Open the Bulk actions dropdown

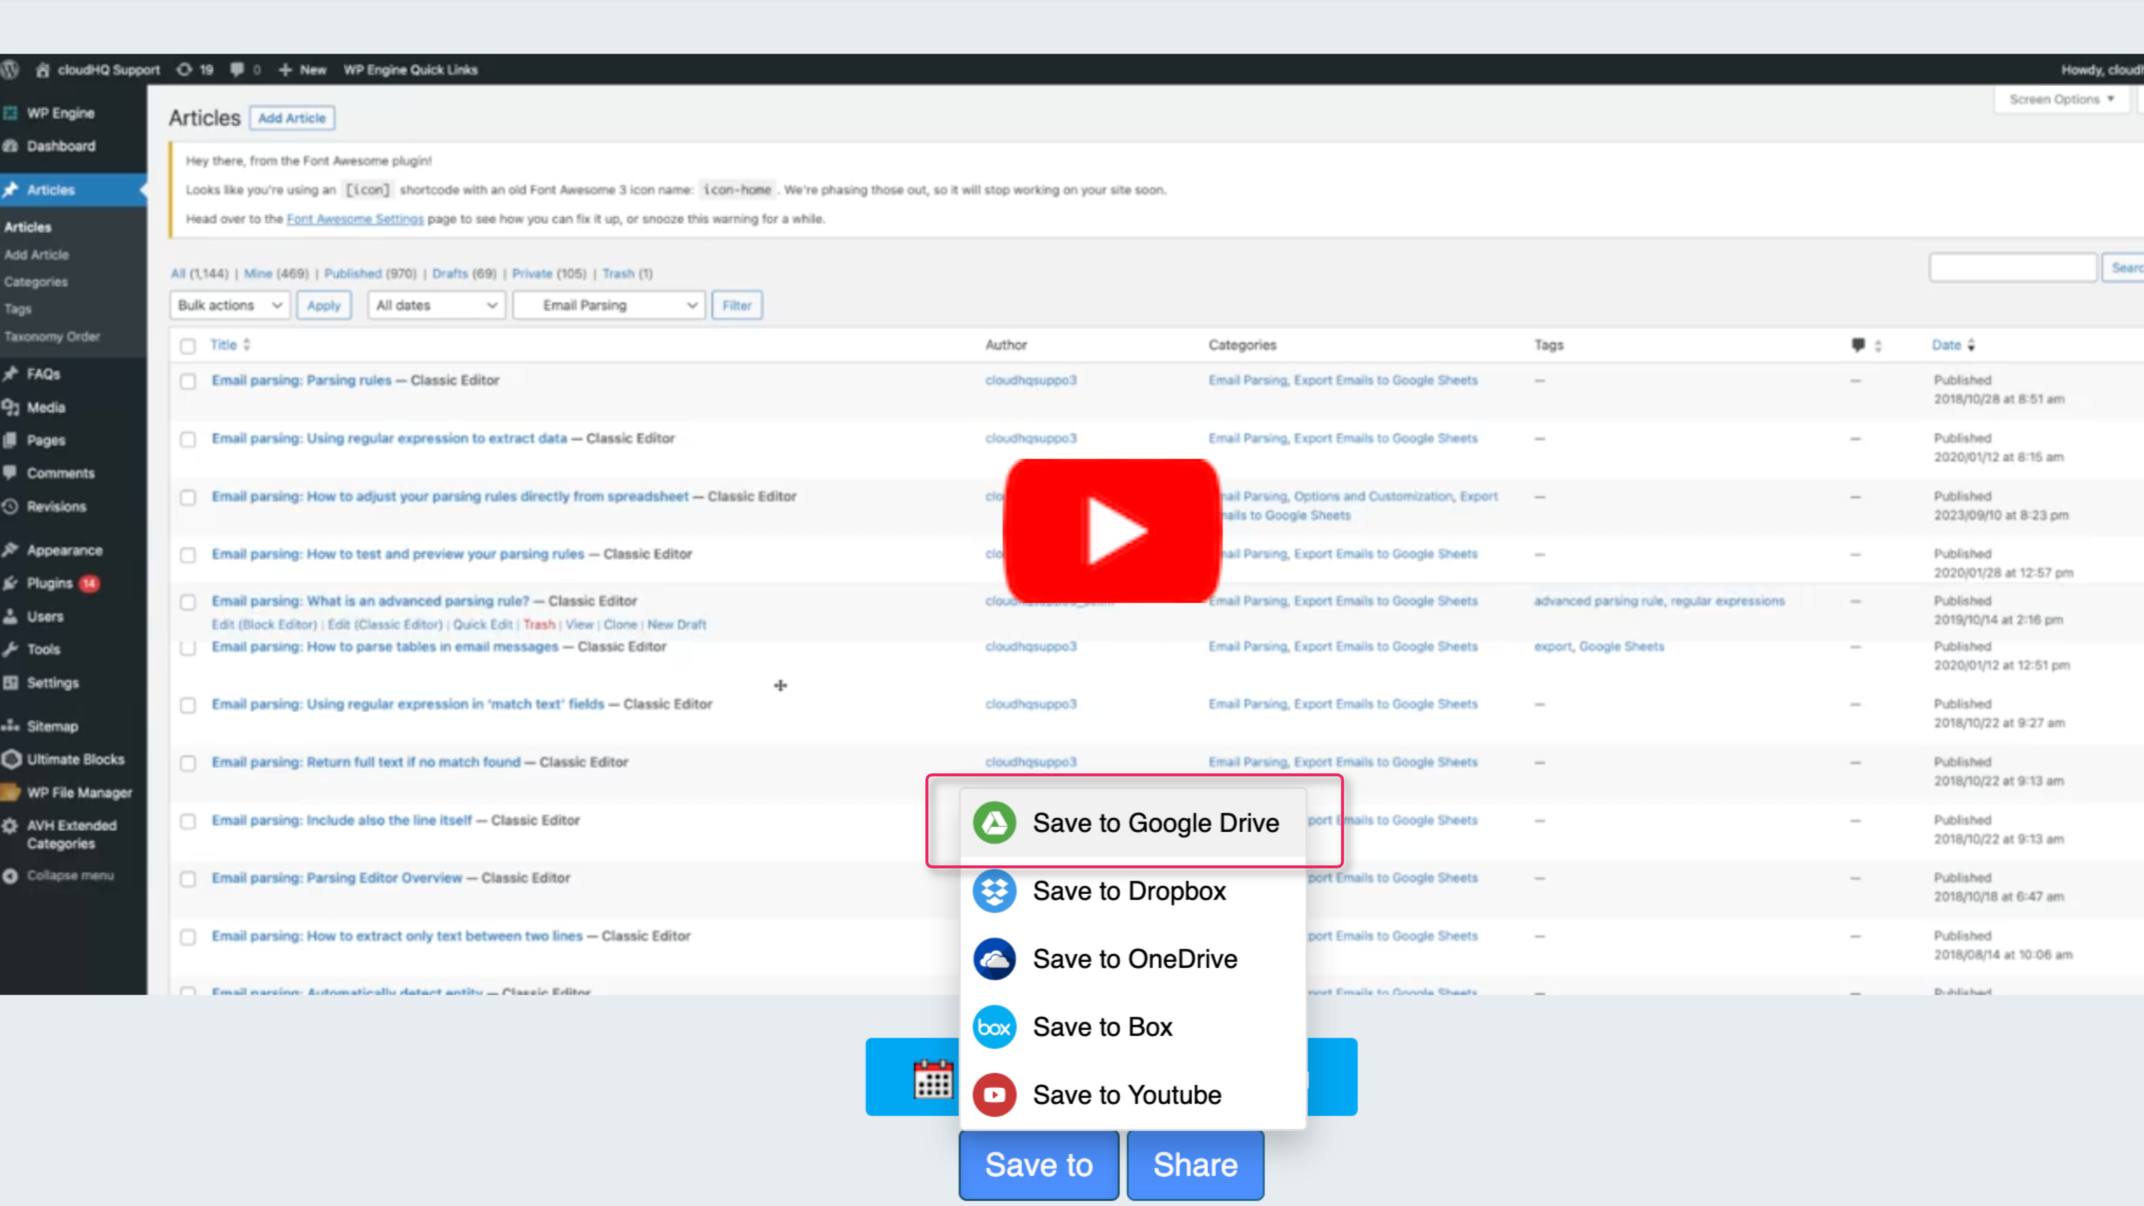click(230, 305)
